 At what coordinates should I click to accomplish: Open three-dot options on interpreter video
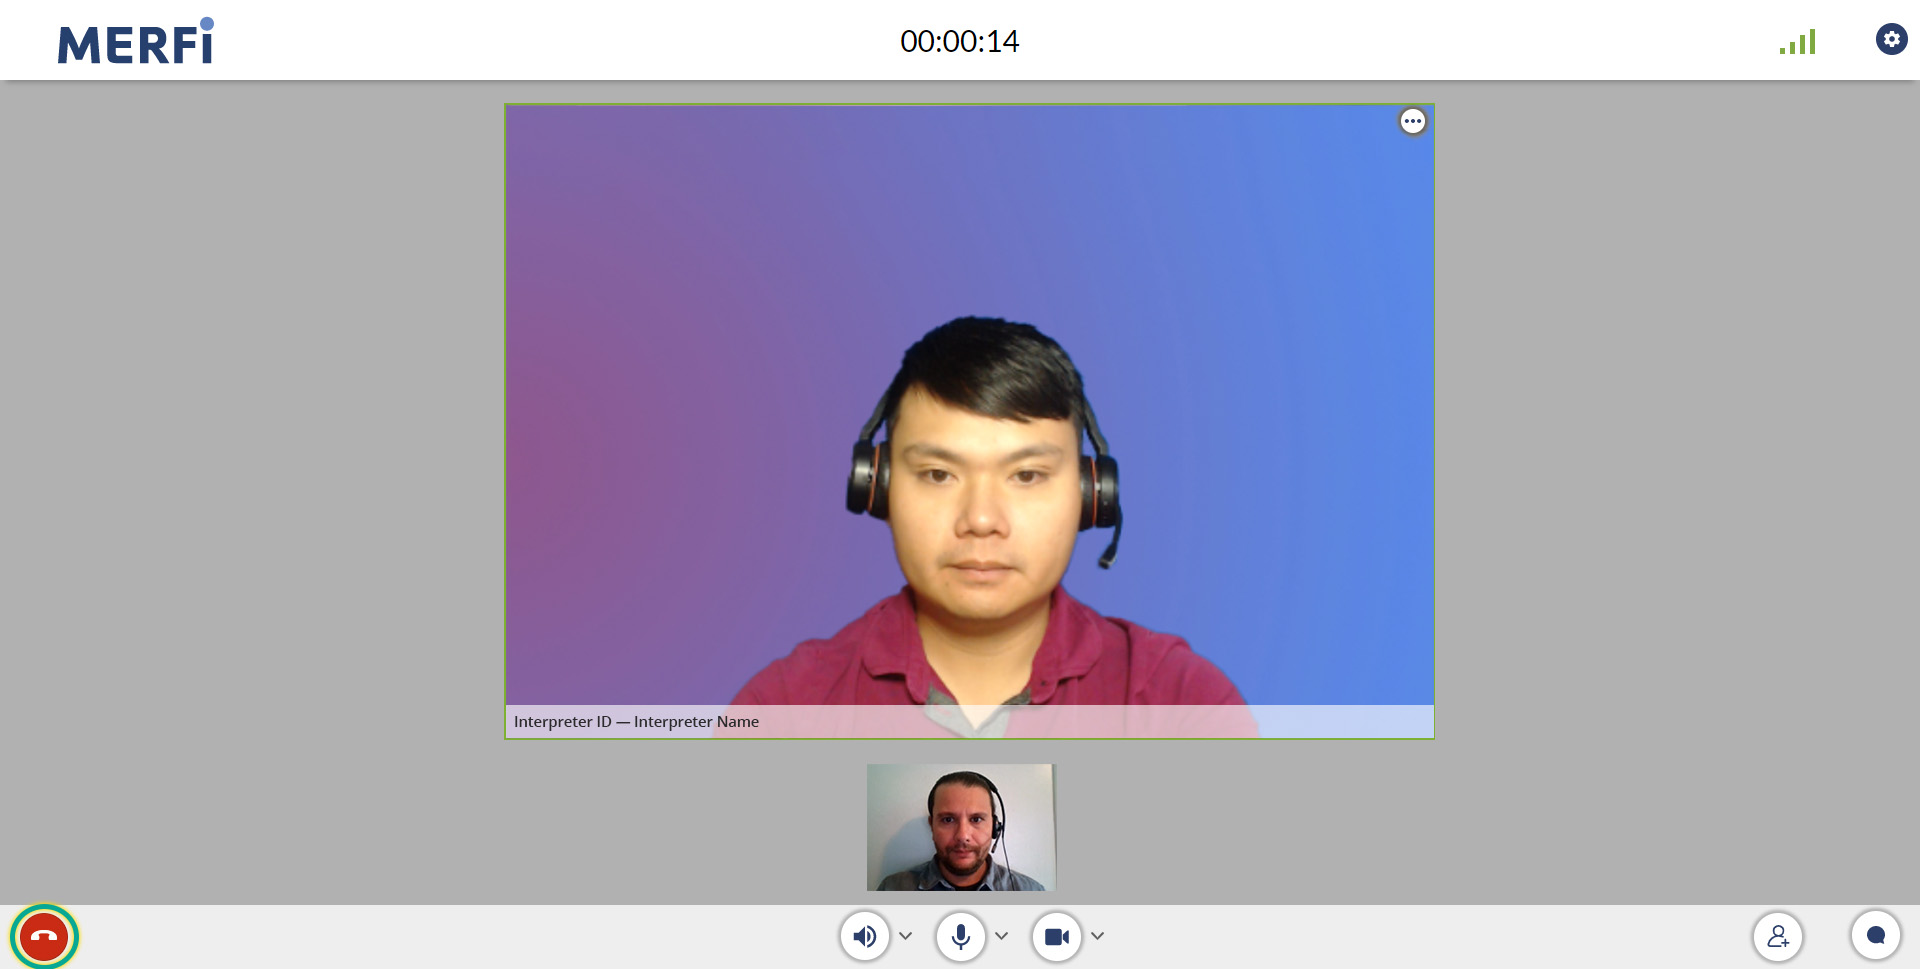coord(1412,121)
